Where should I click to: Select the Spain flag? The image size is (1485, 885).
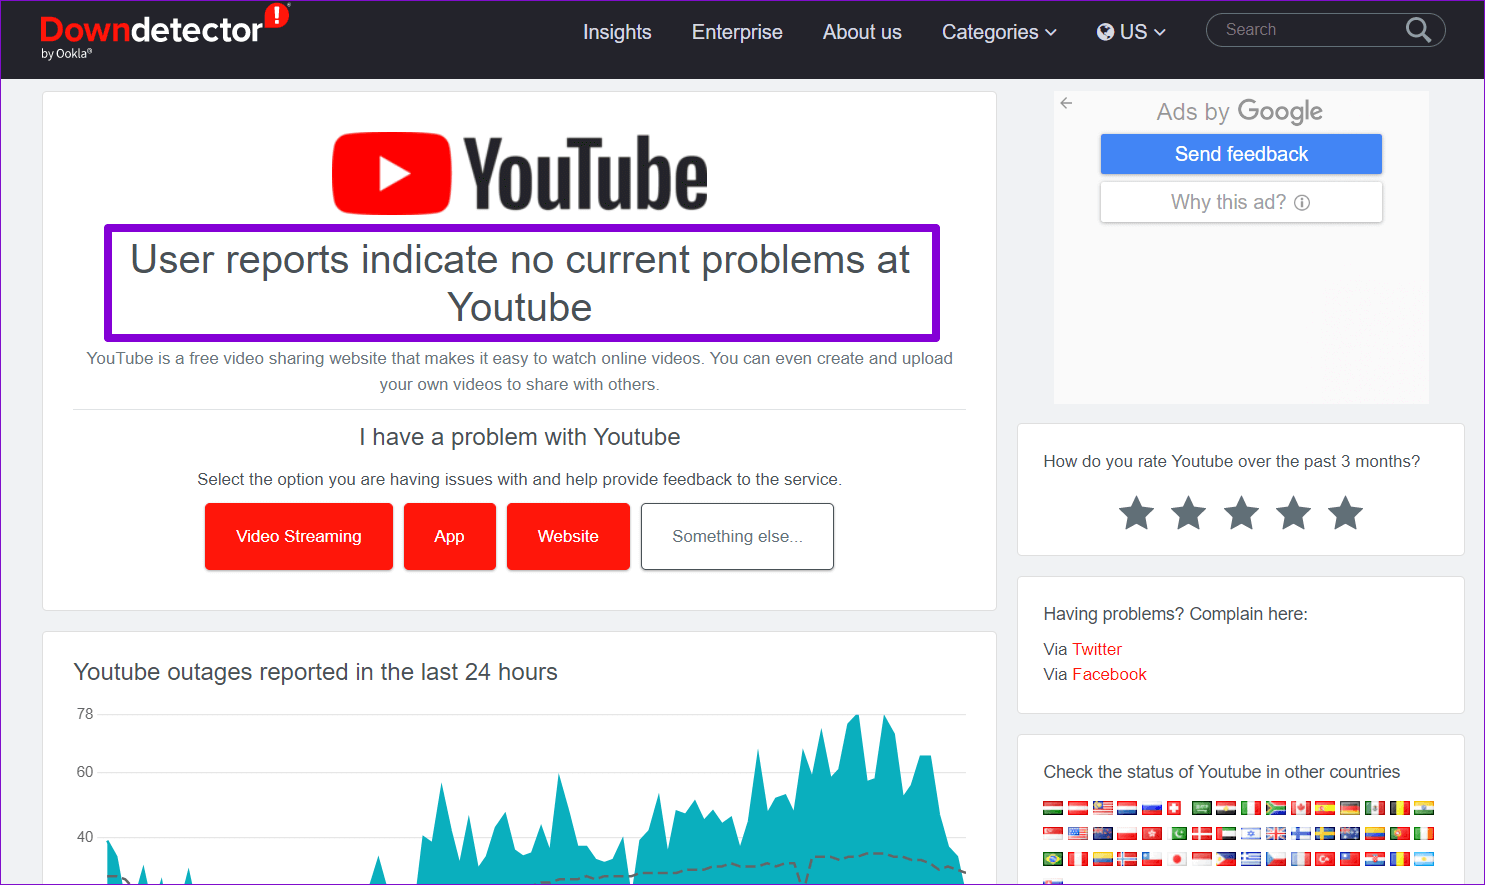1325,808
